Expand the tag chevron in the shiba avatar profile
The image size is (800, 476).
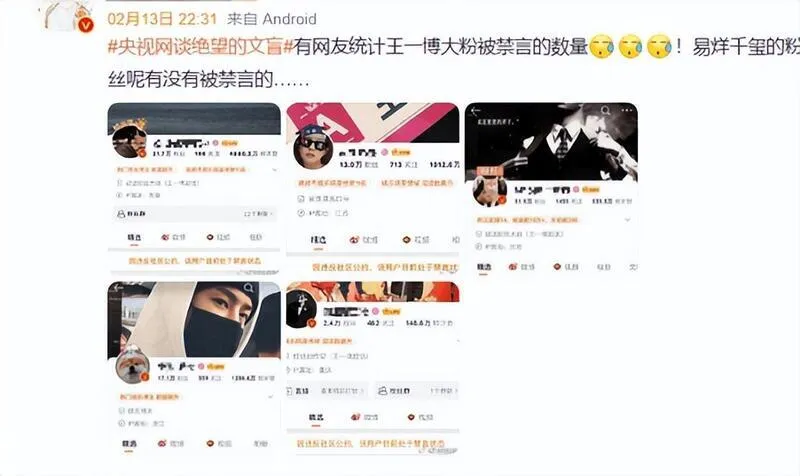[270, 396]
